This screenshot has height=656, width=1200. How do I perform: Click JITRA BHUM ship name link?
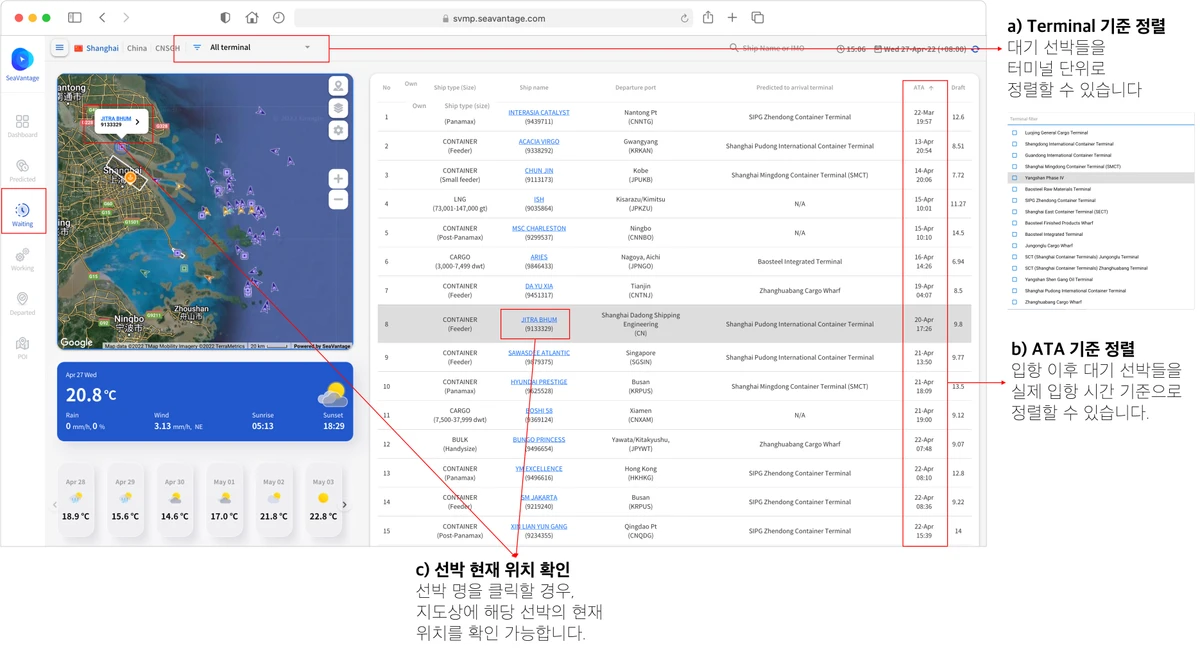[x=539, y=320]
